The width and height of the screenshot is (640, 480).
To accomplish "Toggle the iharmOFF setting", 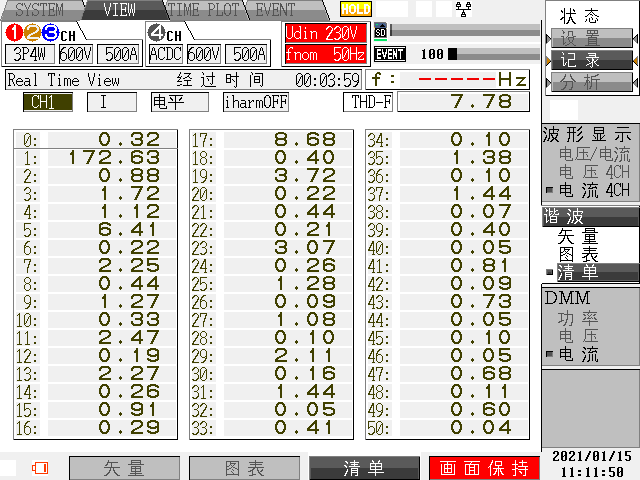I will 256,102.
